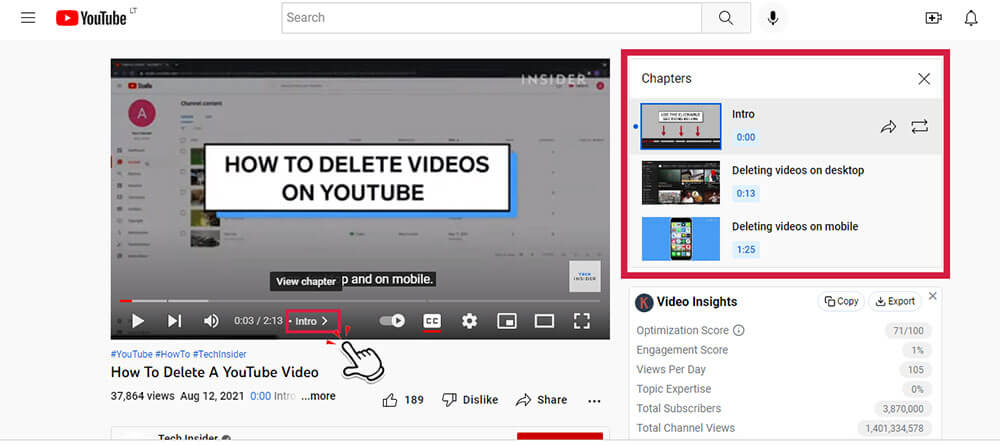Open the more actions ellipsis menu
1000x445 pixels.
click(x=594, y=400)
